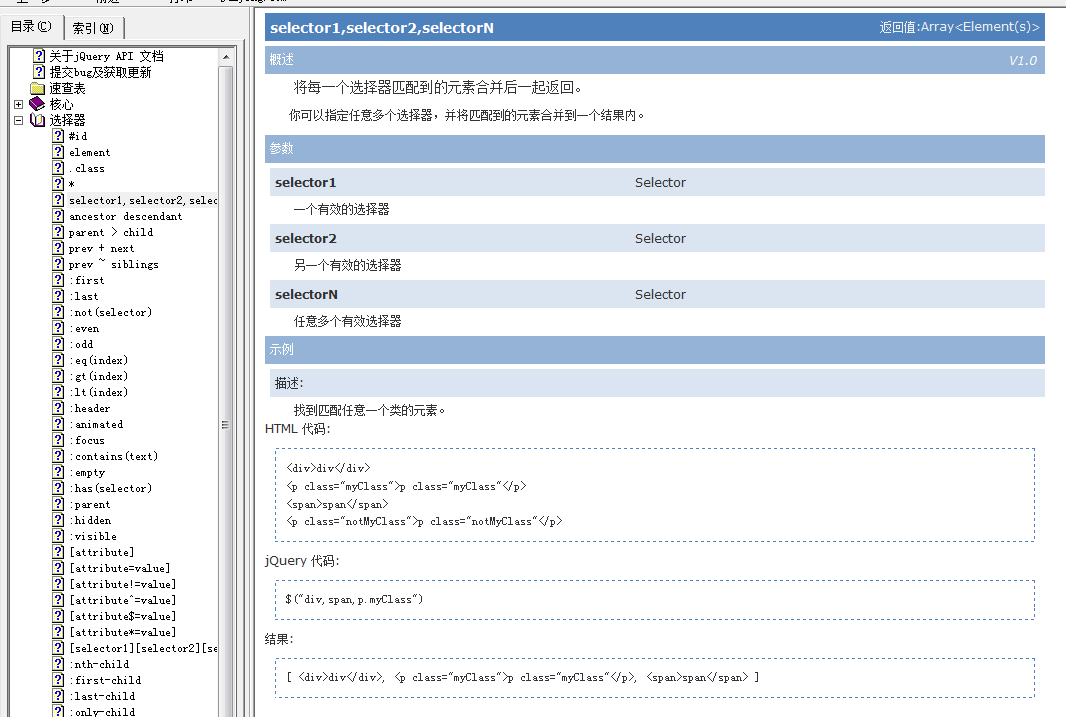Open the :hidden topic

click(90, 520)
